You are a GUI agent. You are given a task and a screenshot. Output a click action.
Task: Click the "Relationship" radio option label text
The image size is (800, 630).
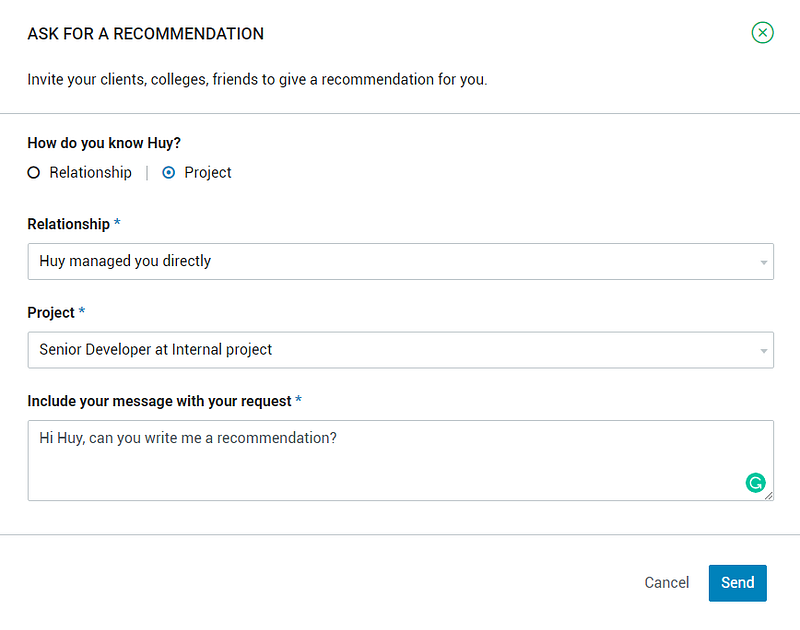(90, 172)
